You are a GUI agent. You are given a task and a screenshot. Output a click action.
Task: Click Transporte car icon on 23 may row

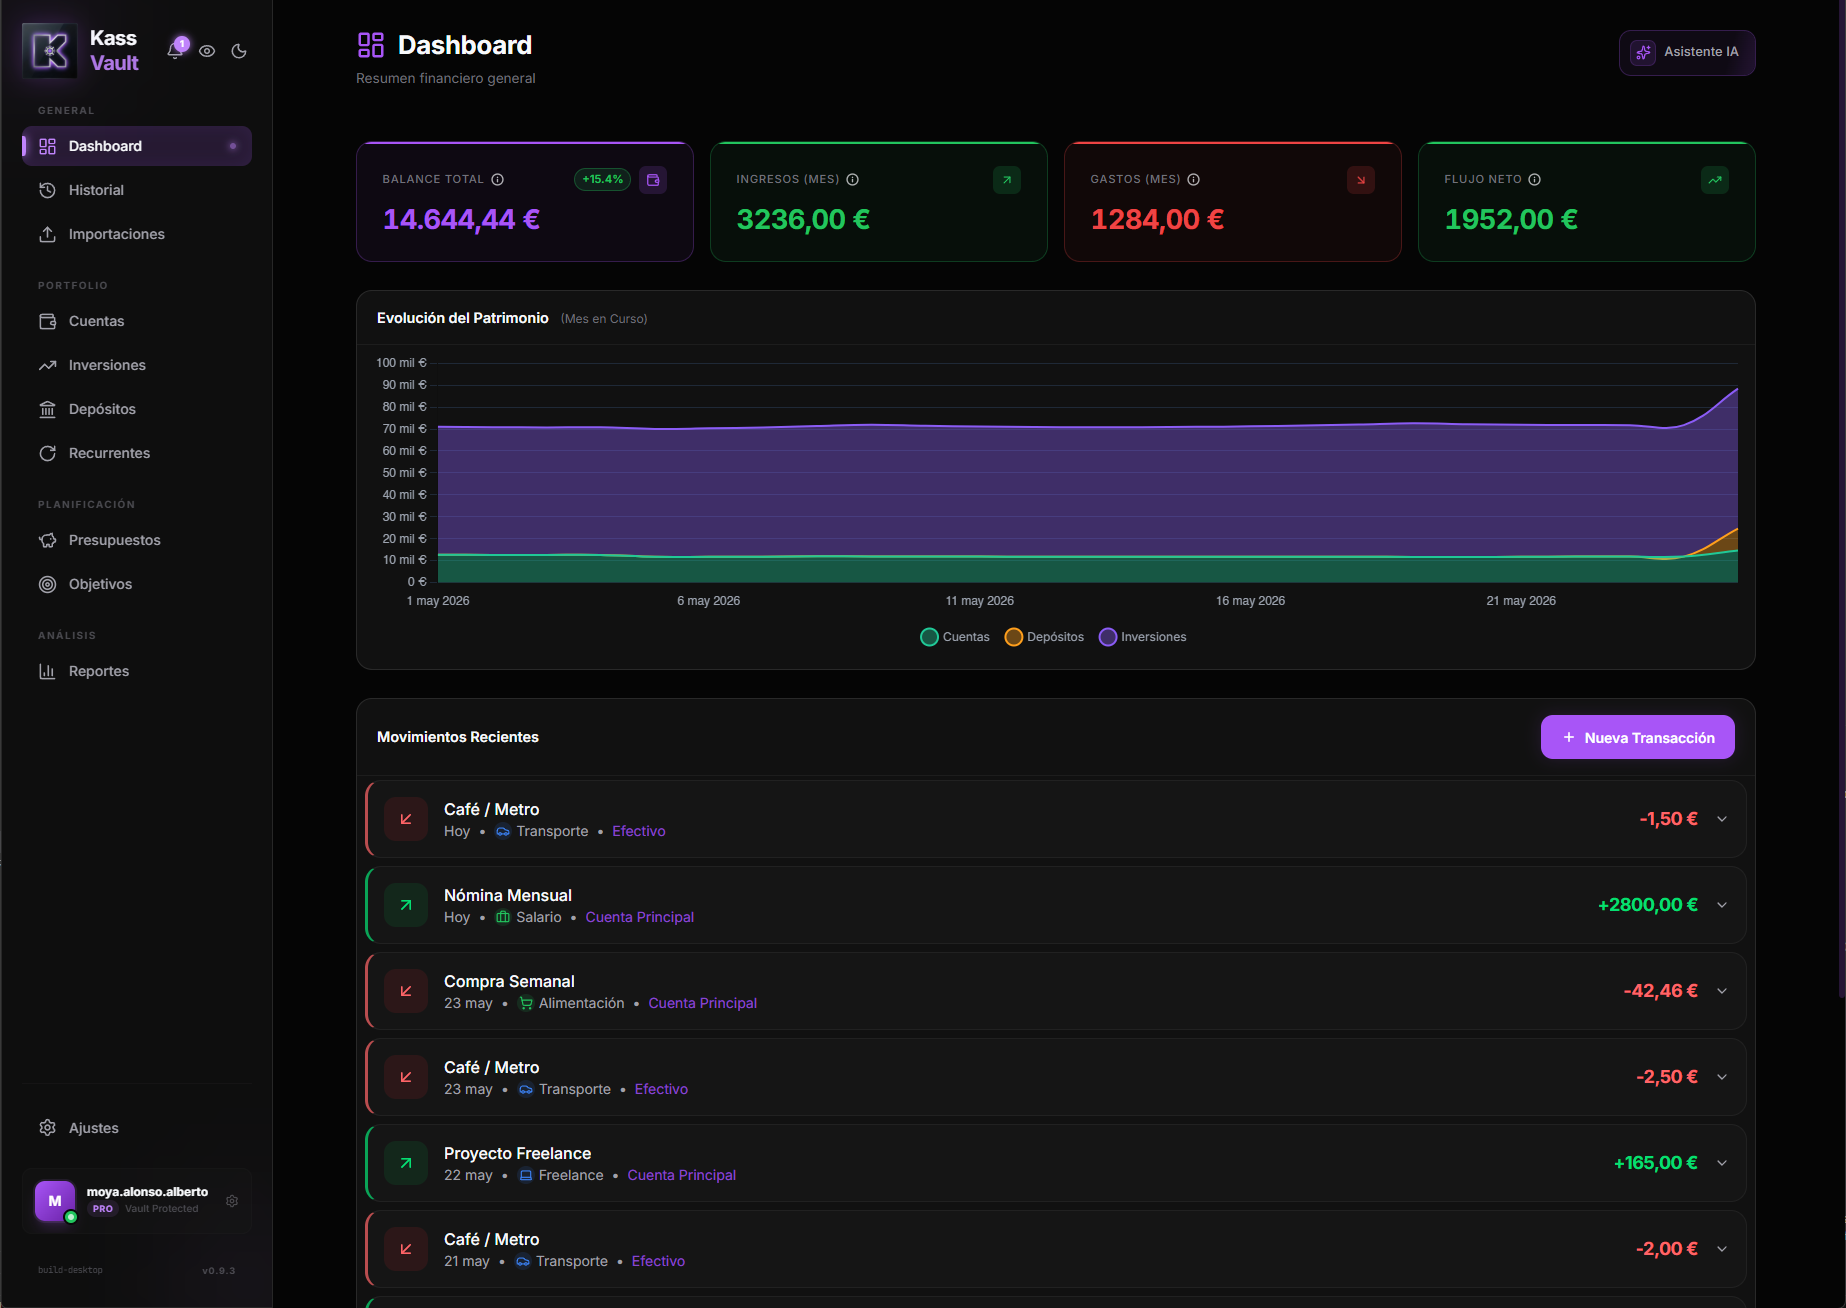point(526,1089)
